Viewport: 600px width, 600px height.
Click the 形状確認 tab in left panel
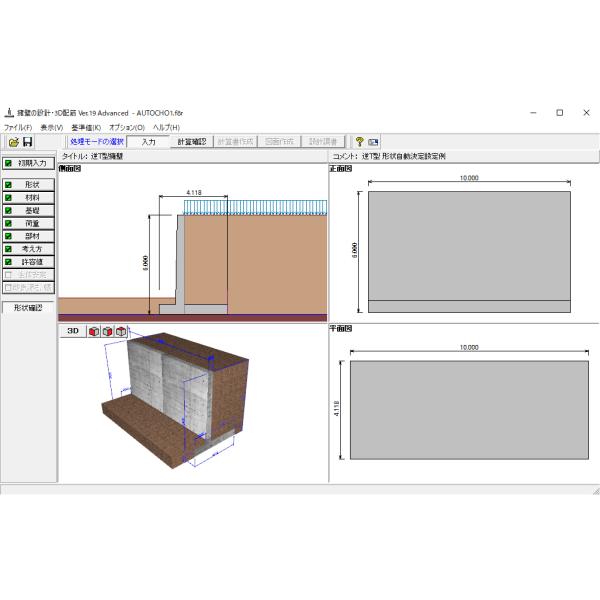pos(28,307)
